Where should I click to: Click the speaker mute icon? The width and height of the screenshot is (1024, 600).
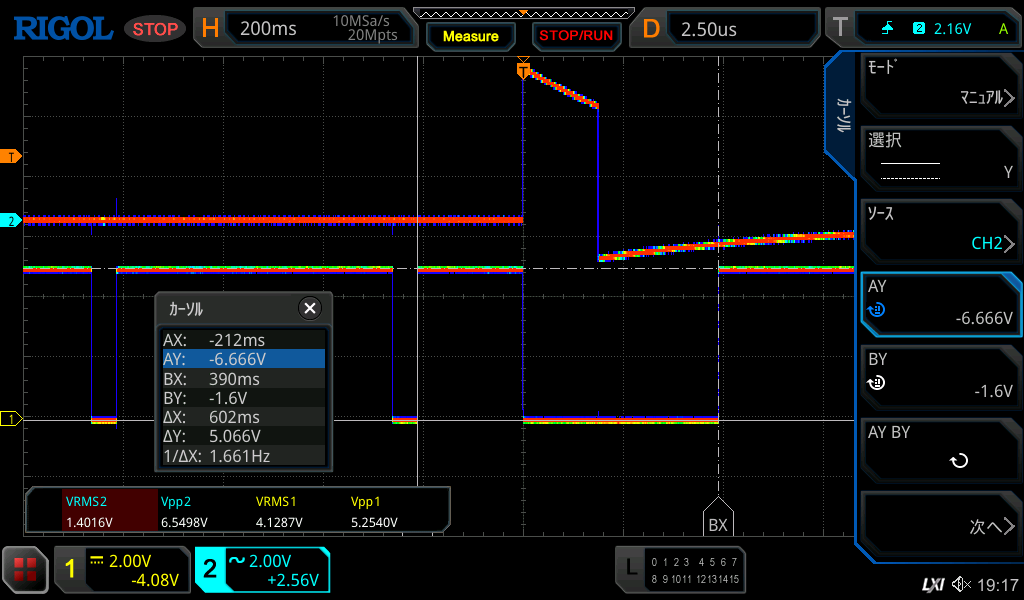(961, 584)
